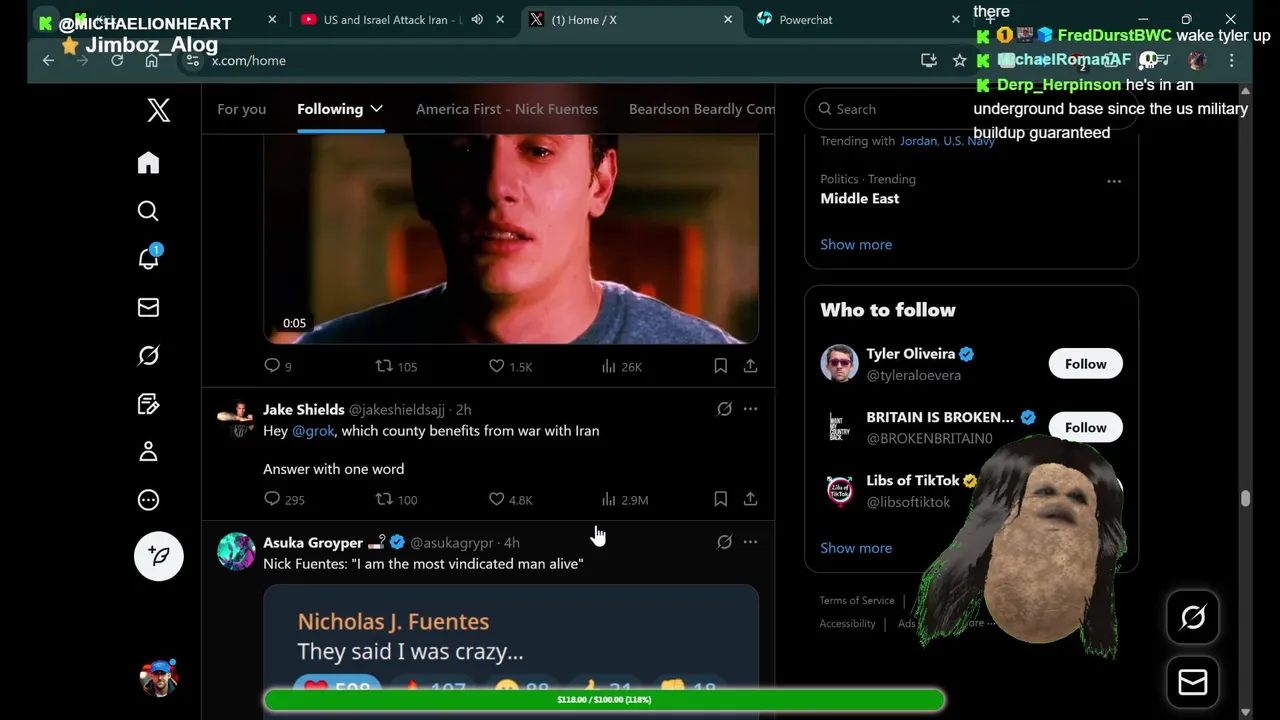Expand the Following tab chevron
Viewport: 1280px width, 720px height.
(376, 109)
